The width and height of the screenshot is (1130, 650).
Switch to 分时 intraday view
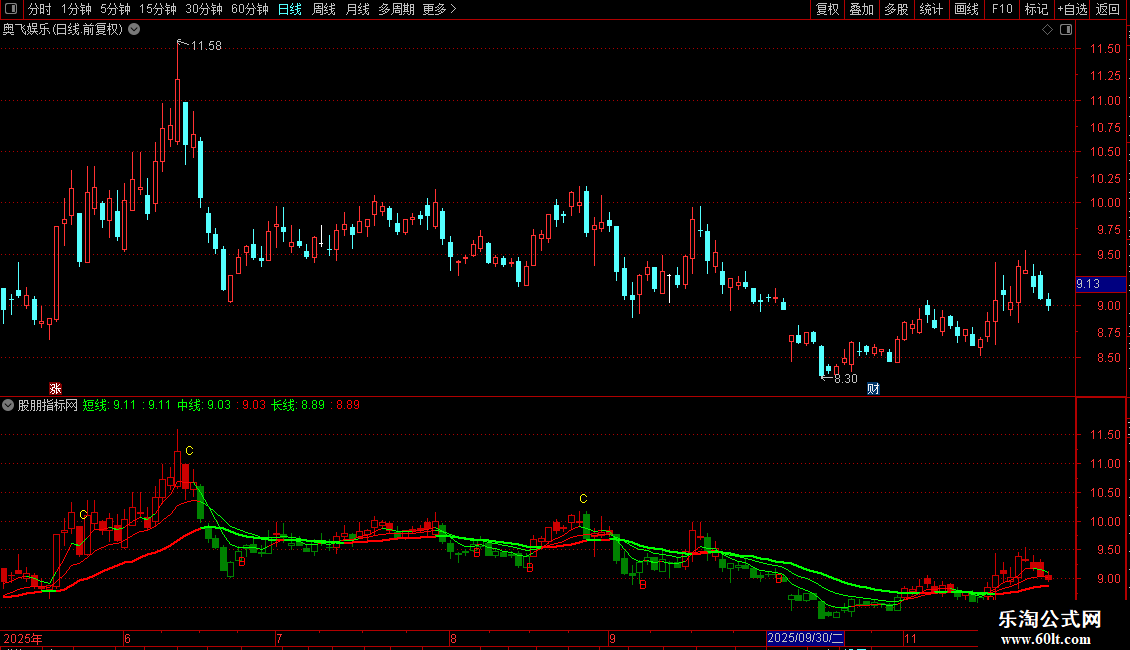[40, 9]
